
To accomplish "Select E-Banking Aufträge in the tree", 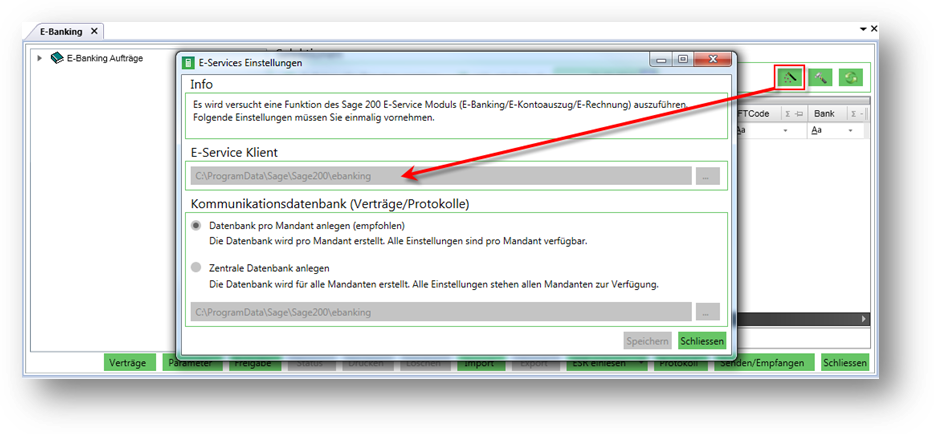I will pyautogui.click(x=104, y=58).
